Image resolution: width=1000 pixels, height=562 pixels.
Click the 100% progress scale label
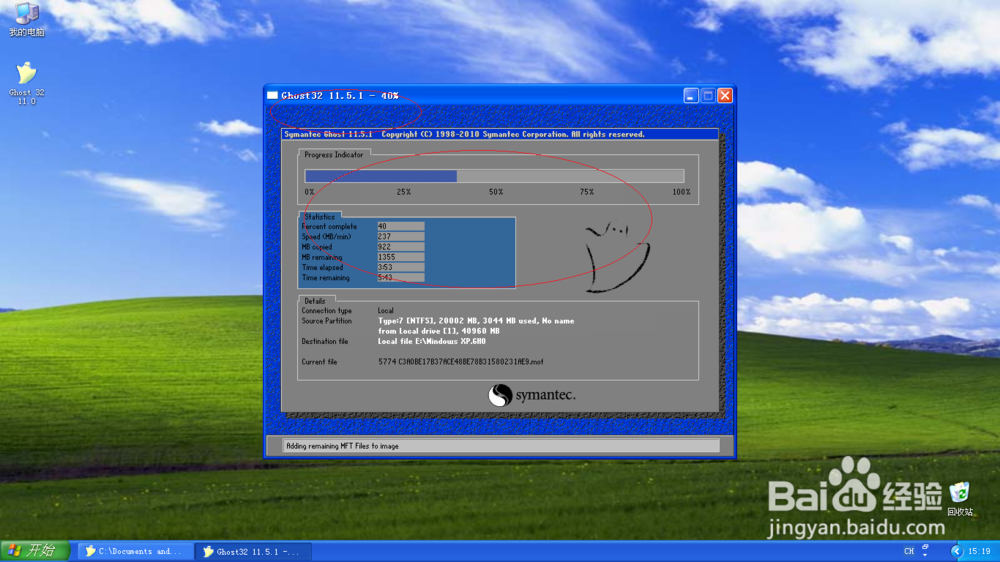[x=681, y=192]
